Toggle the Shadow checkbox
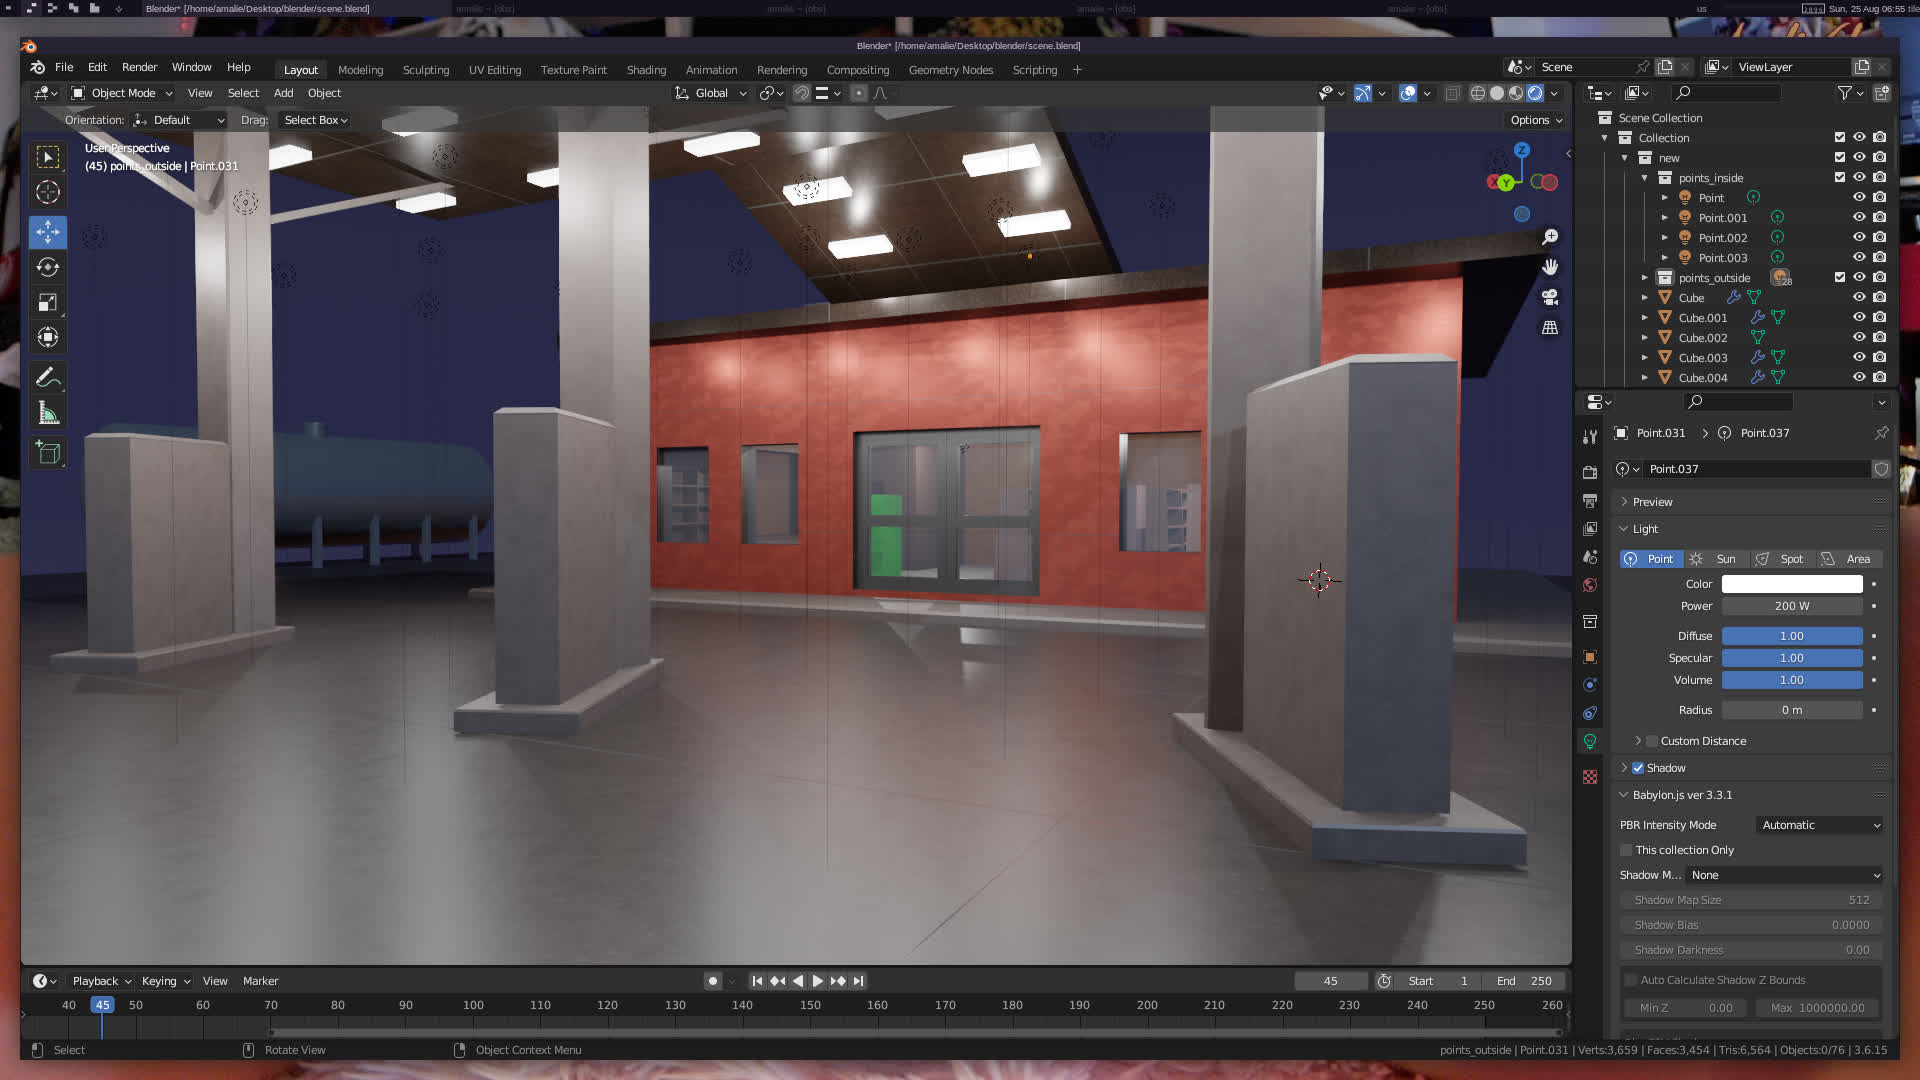Screen dimensions: 1920x1080 [x=1638, y=768]
